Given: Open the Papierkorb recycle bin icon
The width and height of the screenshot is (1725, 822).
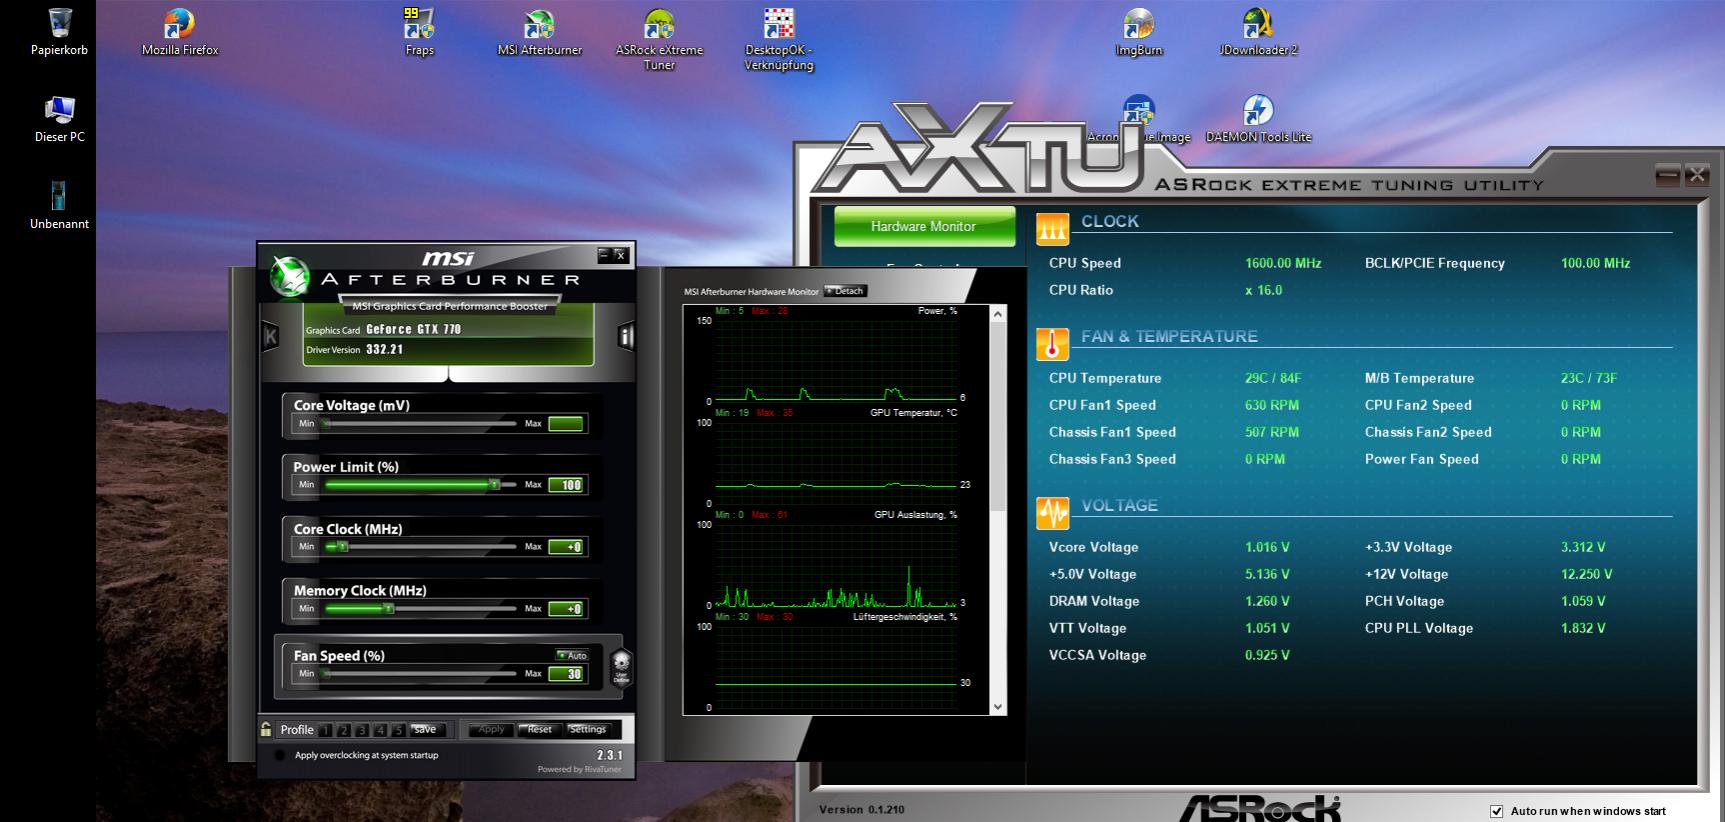Looking at the screenshot, I should pos(59,30).
